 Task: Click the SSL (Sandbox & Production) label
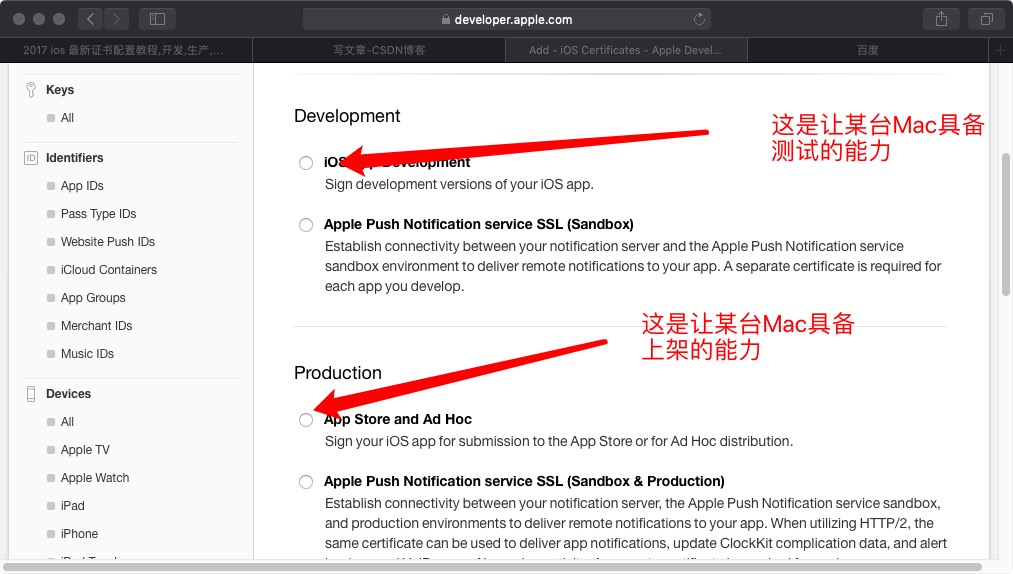pyautogui.click(x=524, y=482)
